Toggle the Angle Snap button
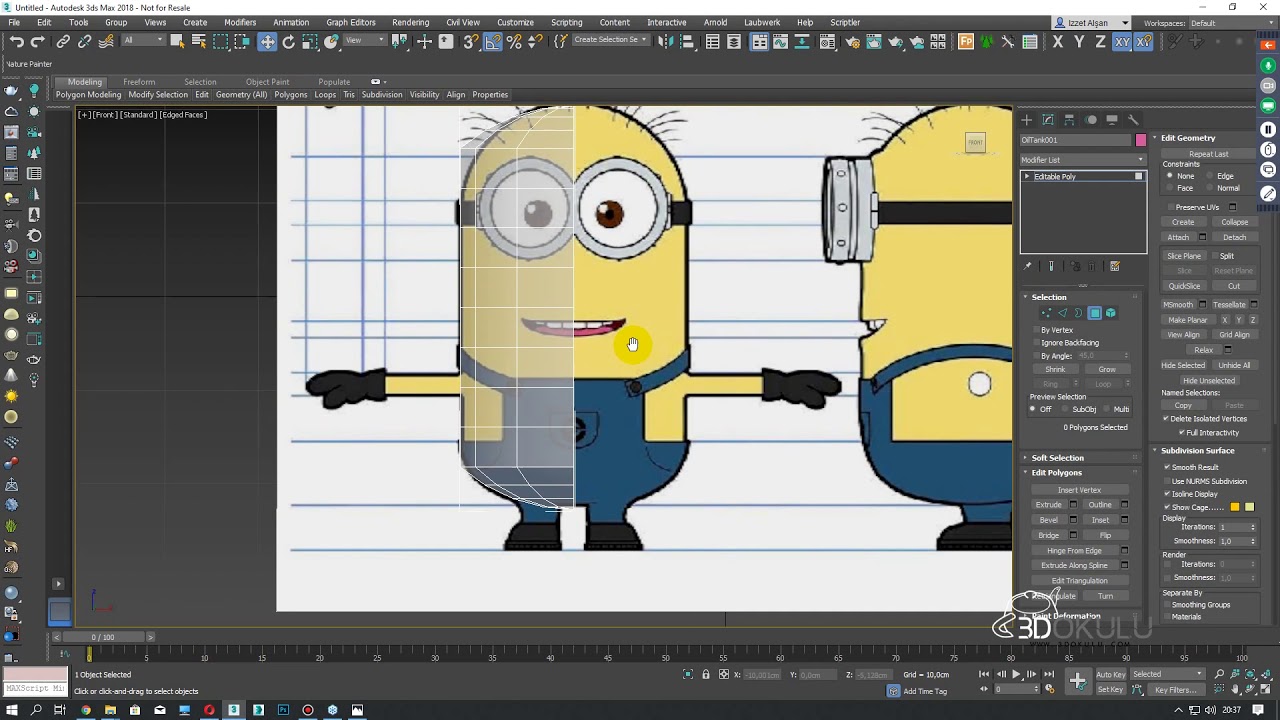 point(493,41)
